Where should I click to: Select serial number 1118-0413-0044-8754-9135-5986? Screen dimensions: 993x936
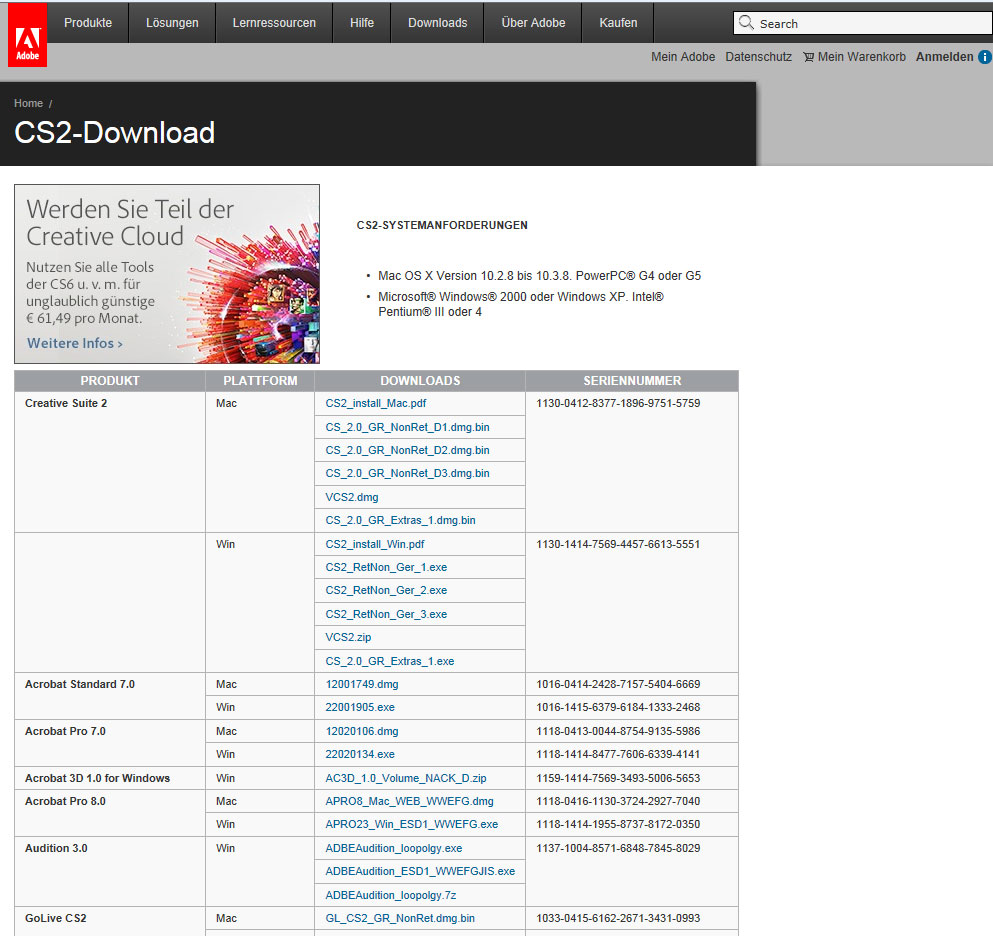coord(618,731)
